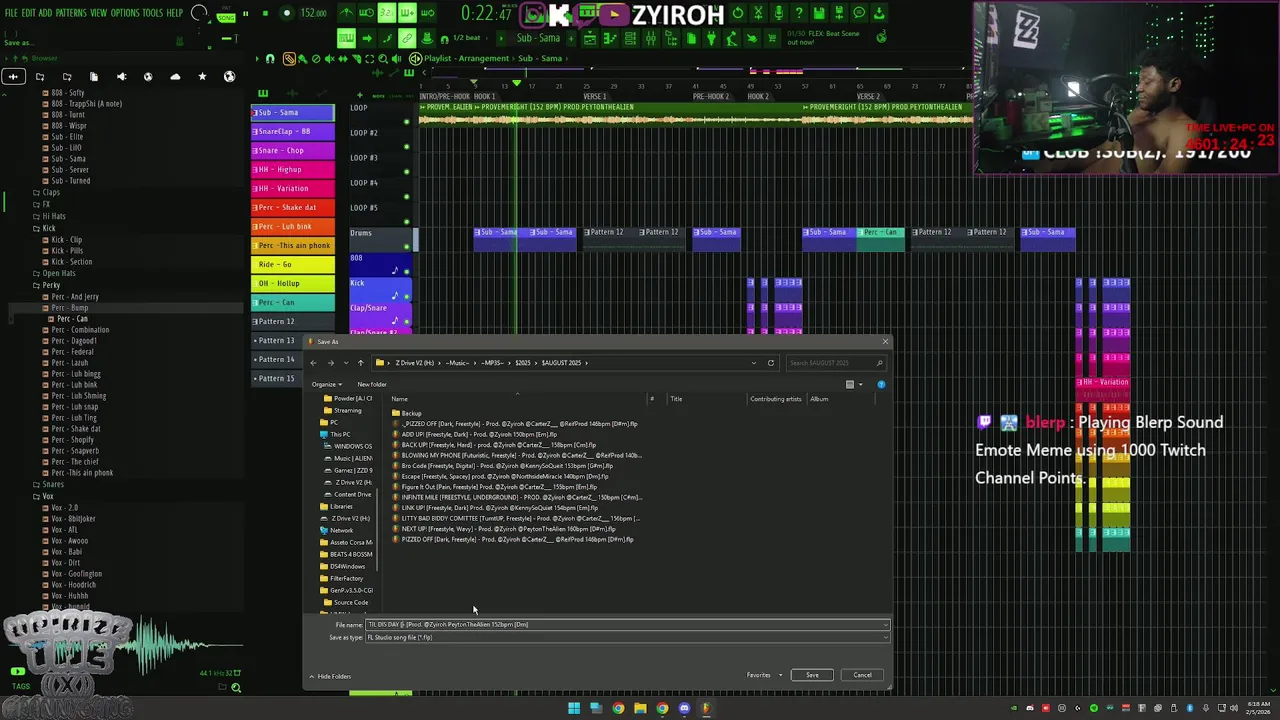The width and height of the screenshot is (1280, 720).
Task: Click the File name input field
Action: (x=627, y=624)
